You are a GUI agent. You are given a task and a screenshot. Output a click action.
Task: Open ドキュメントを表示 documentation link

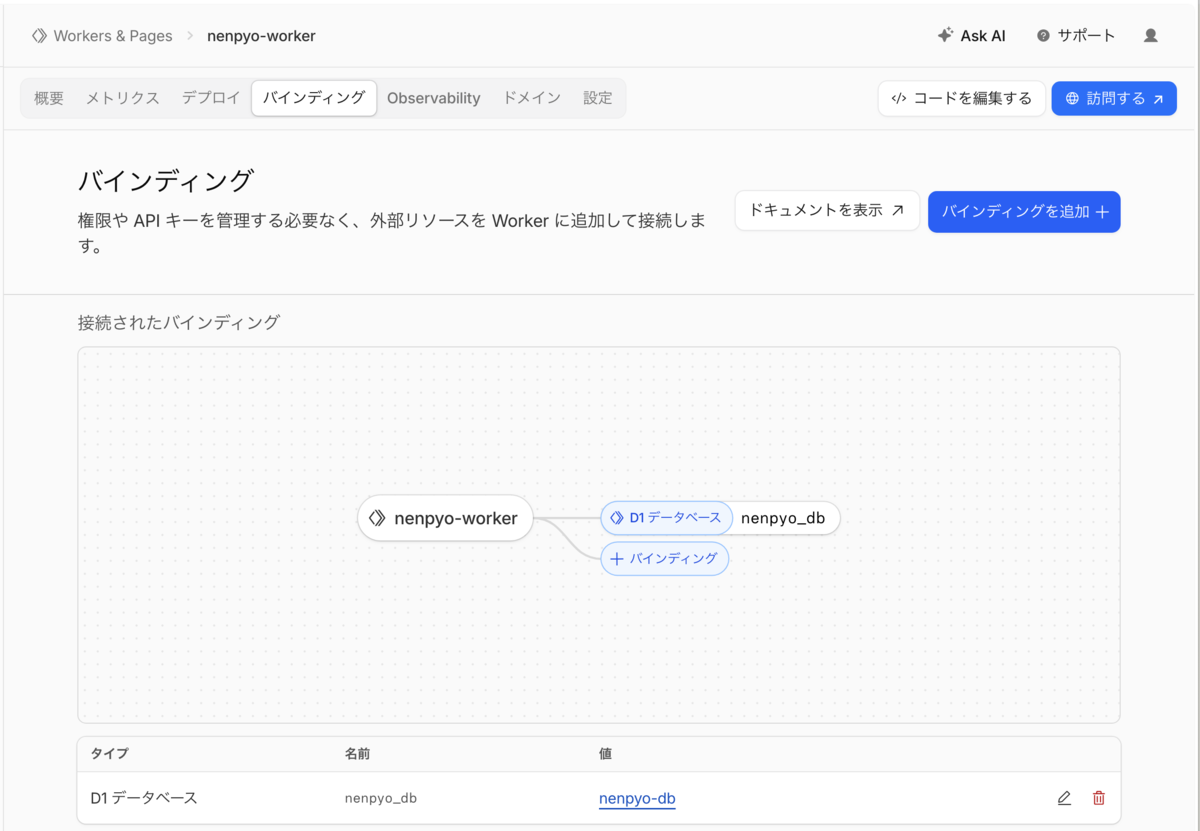827,211
